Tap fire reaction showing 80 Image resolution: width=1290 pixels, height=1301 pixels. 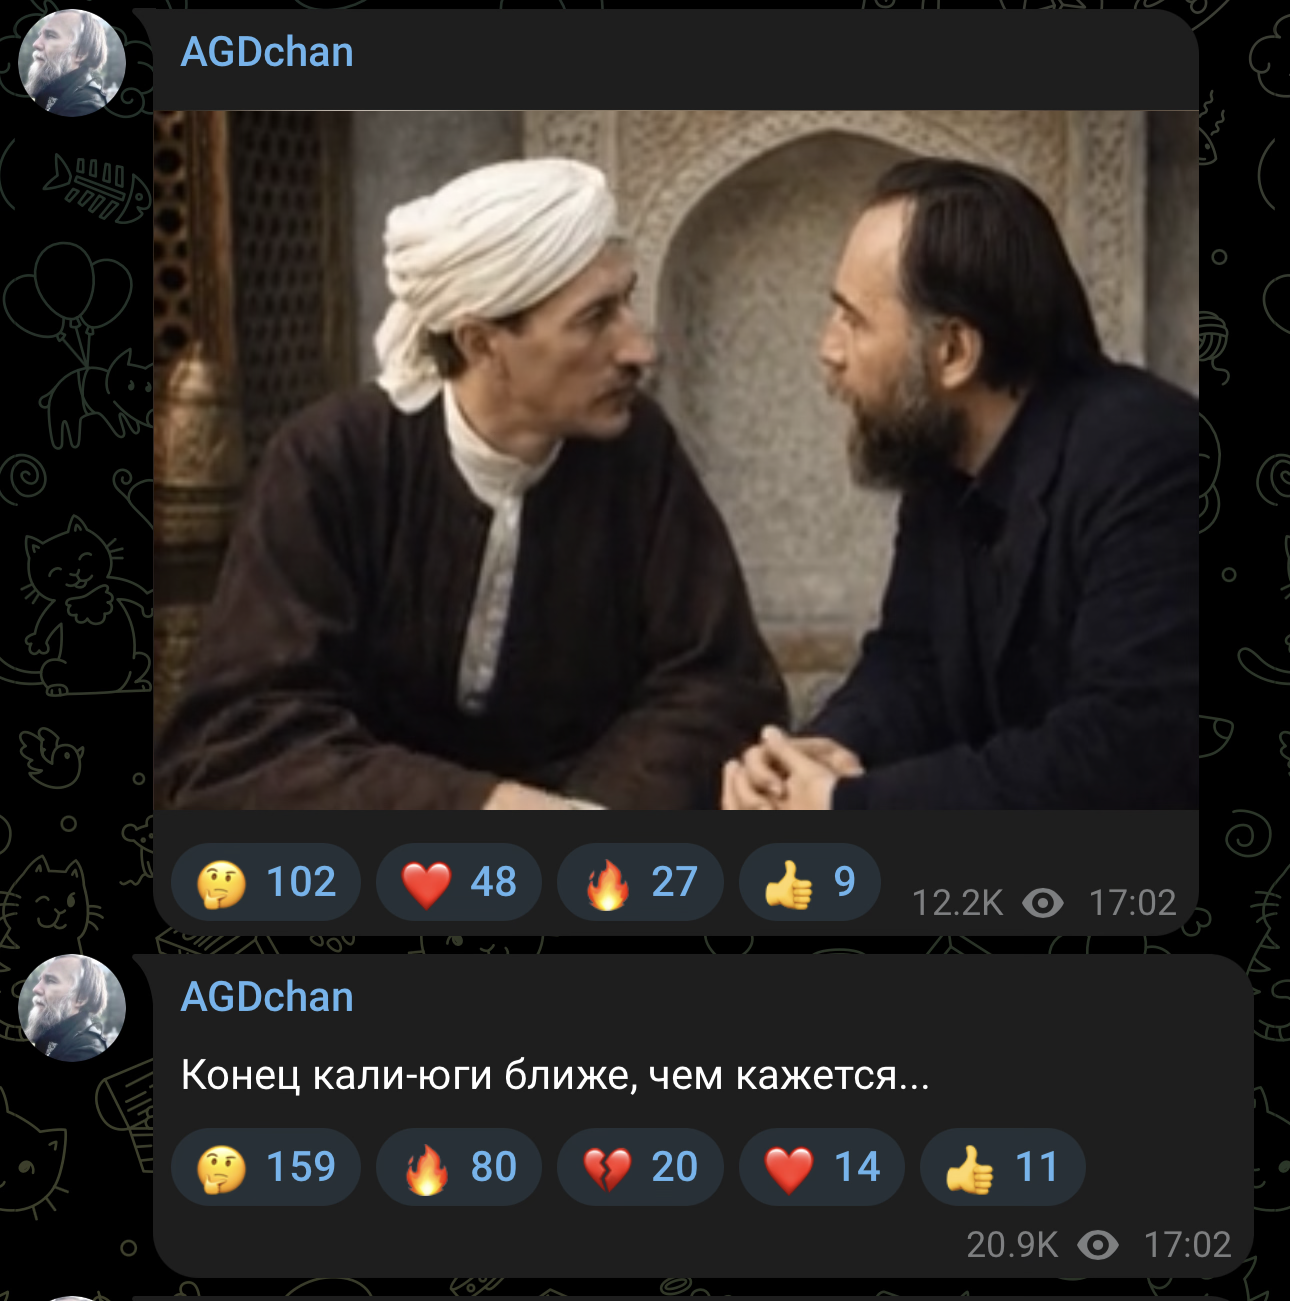pyautogui.click(x=459, y=1167)
